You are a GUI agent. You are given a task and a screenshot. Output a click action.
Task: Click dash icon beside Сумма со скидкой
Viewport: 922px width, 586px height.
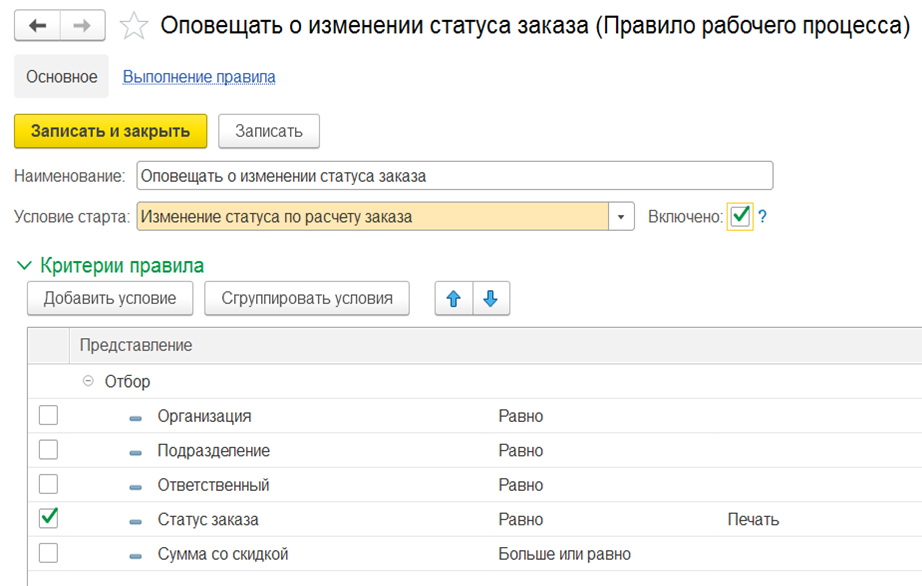136,555
